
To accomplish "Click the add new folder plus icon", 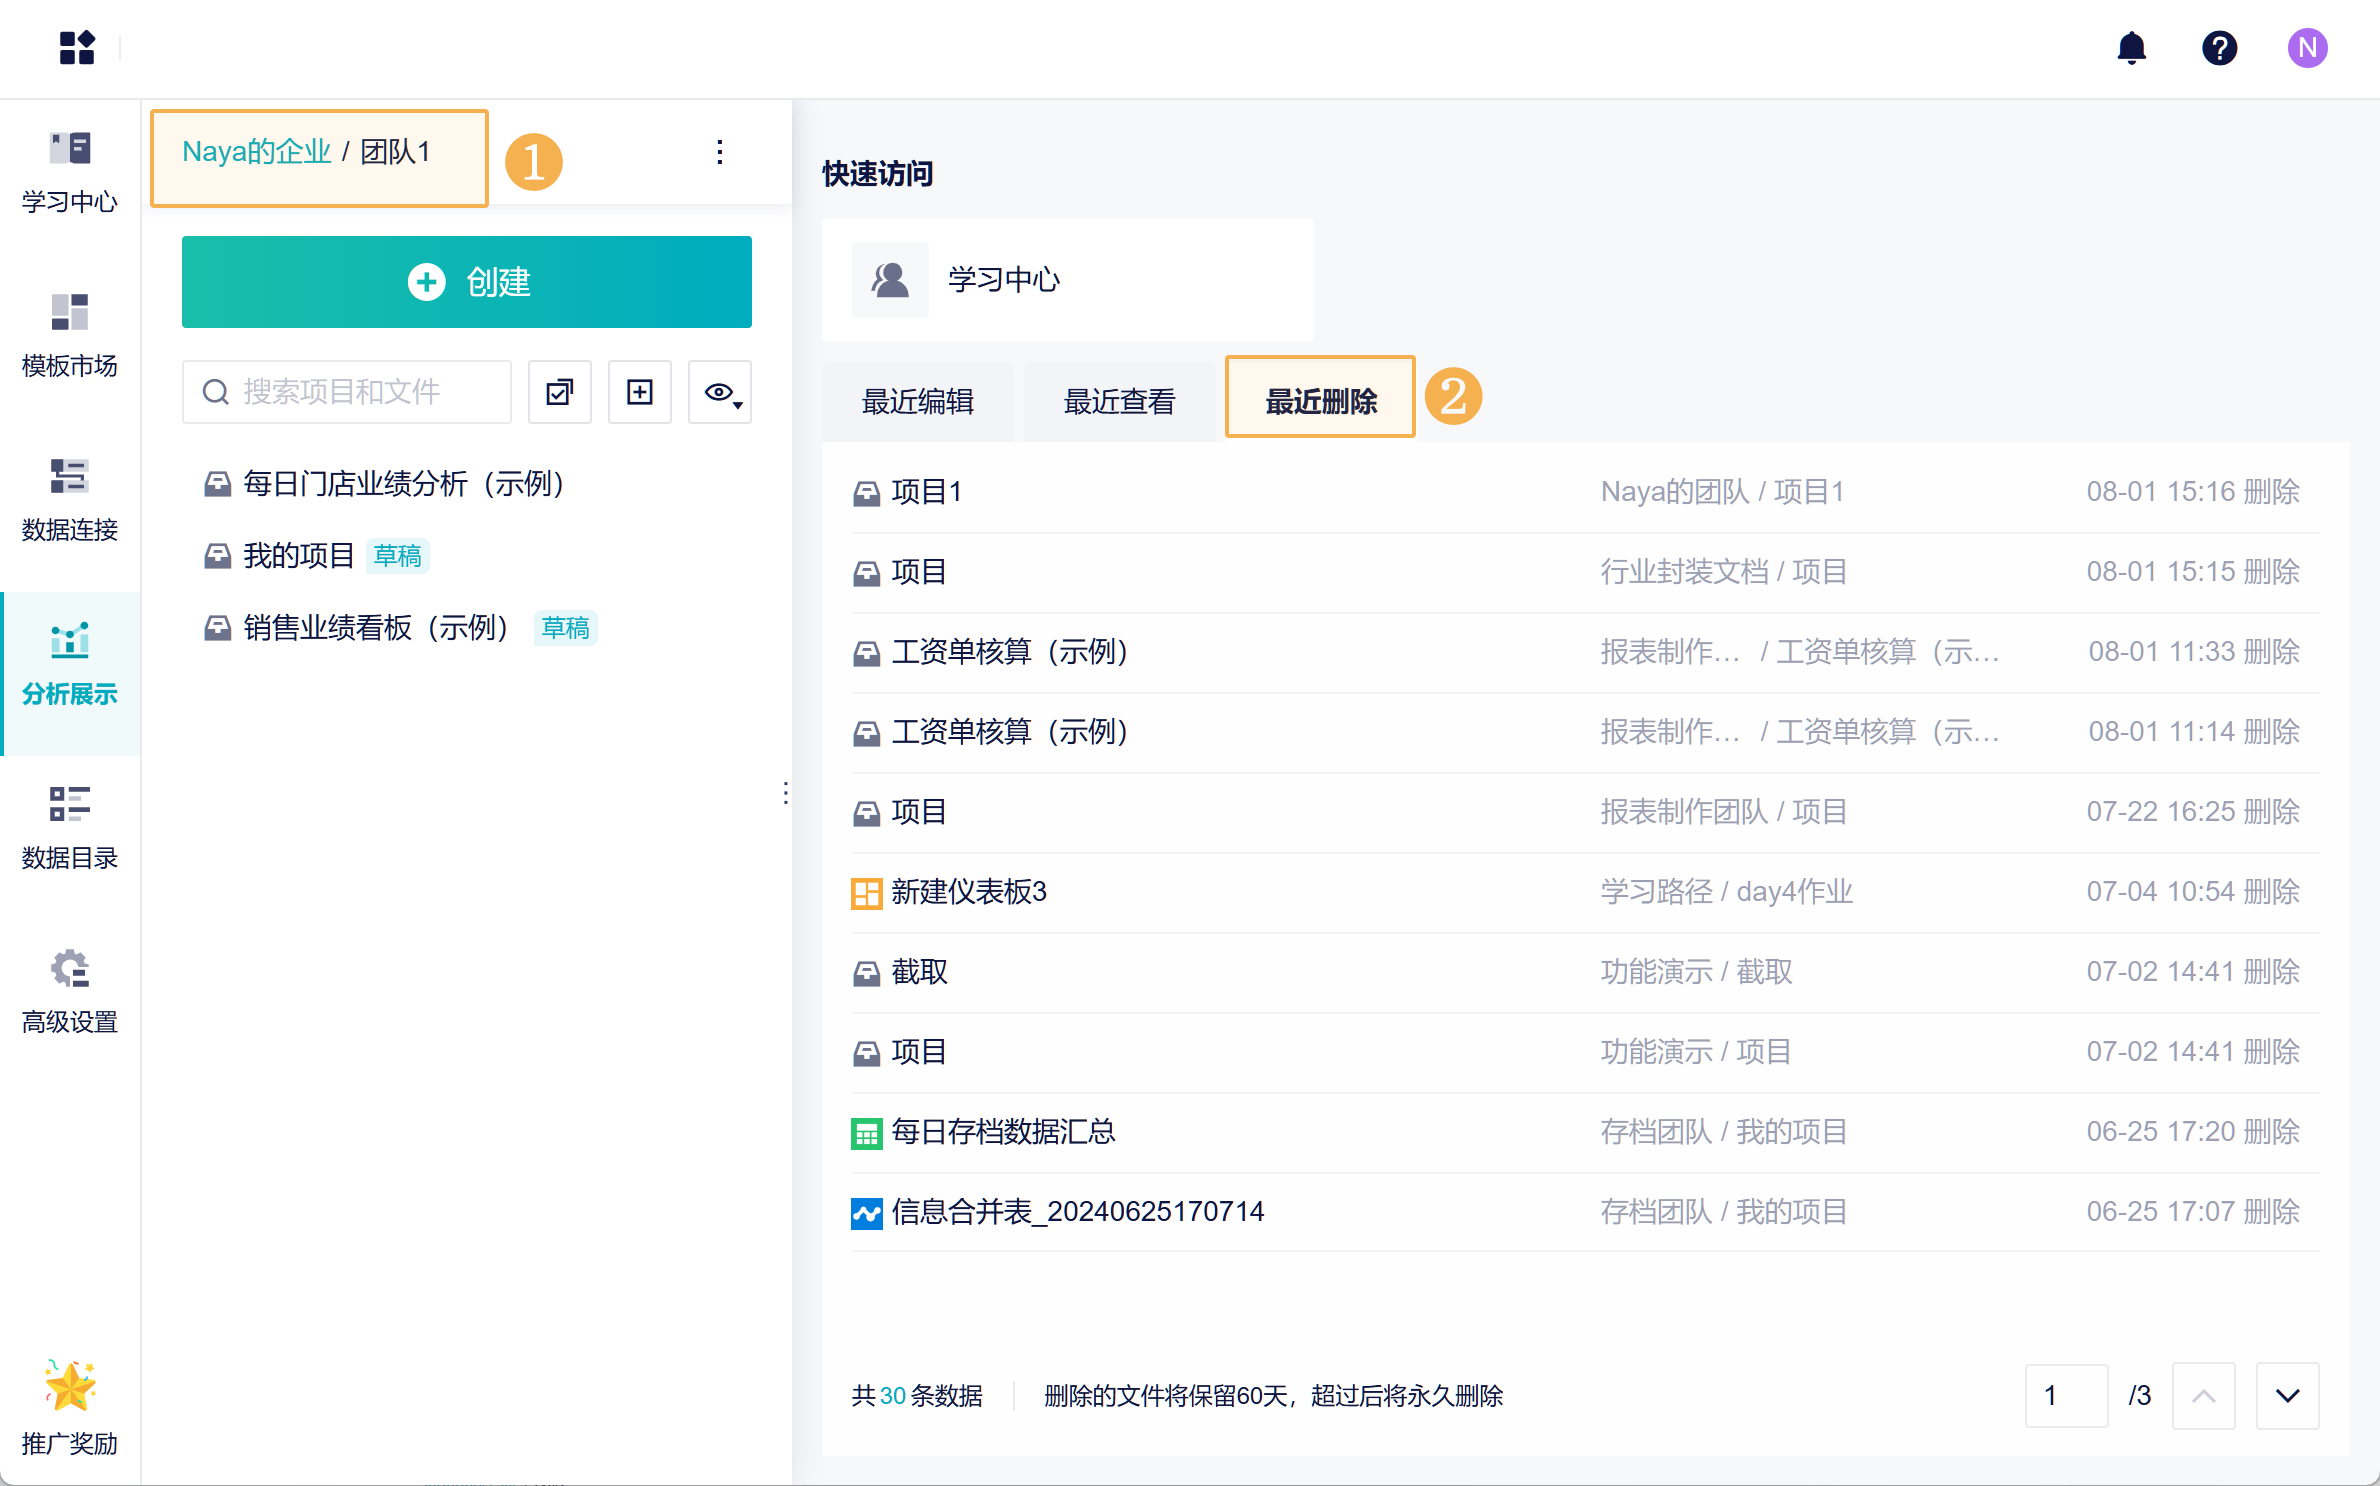I will click(x=640, y=392).
